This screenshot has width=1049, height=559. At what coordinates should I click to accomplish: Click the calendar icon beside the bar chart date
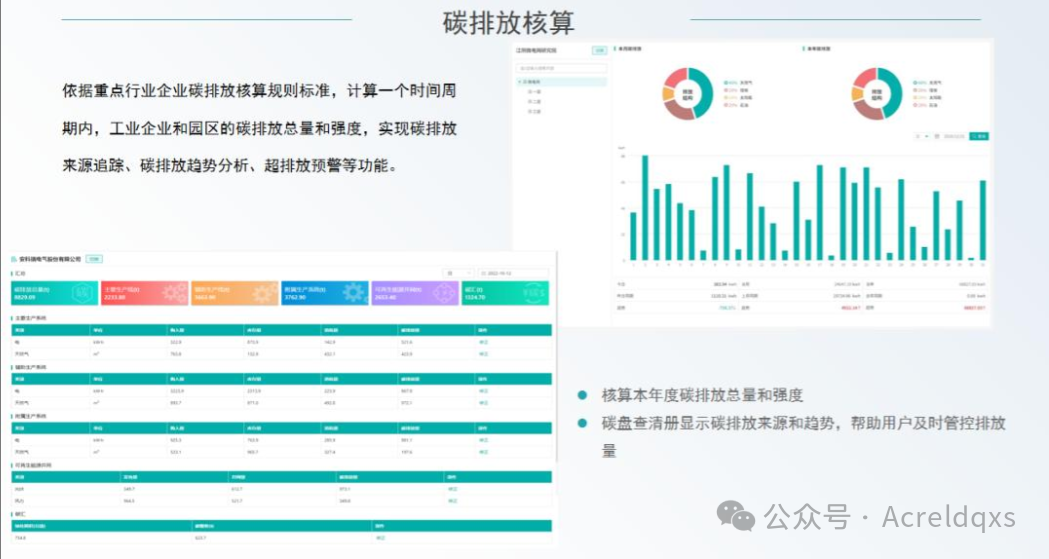937,136
